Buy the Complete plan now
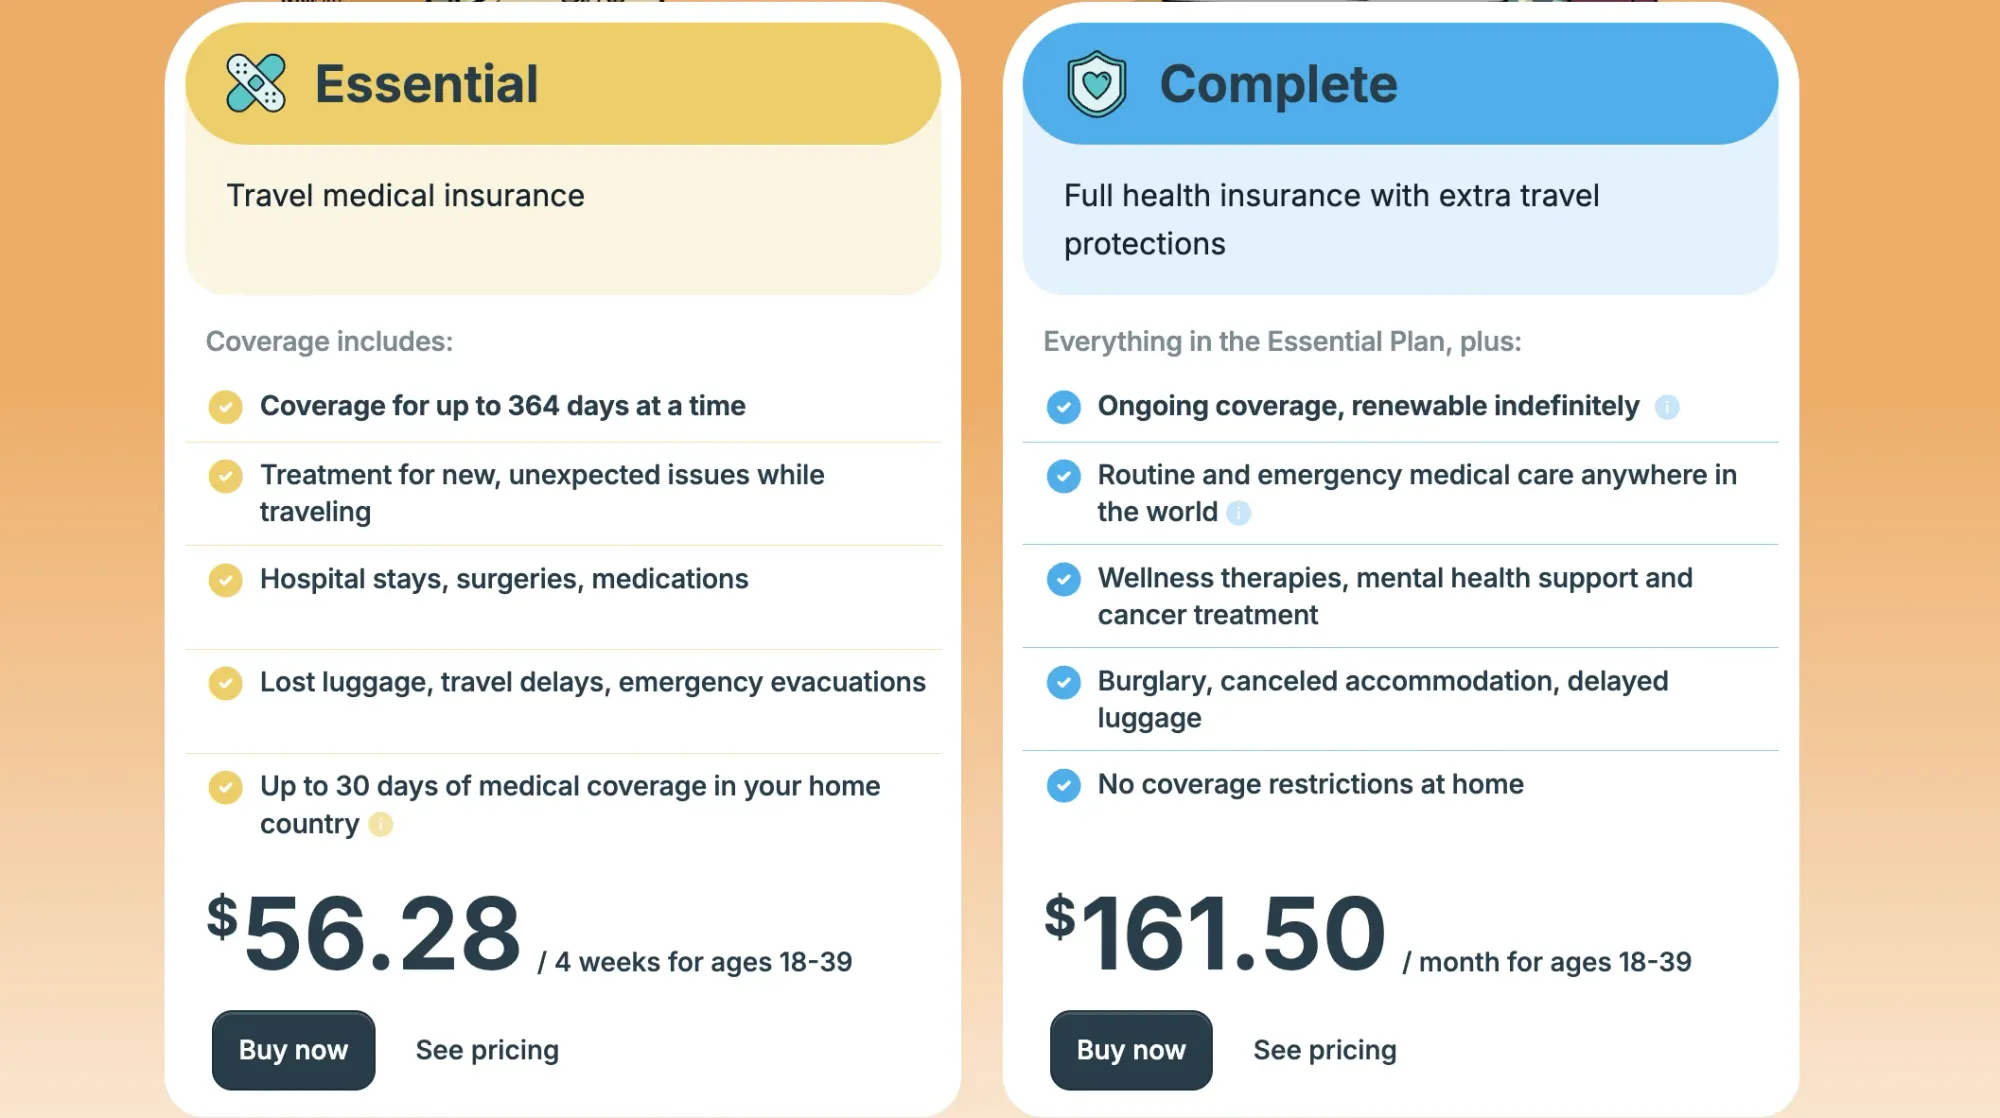The height and width of the screenshot is (1118, 2000). [1131, 1050]
